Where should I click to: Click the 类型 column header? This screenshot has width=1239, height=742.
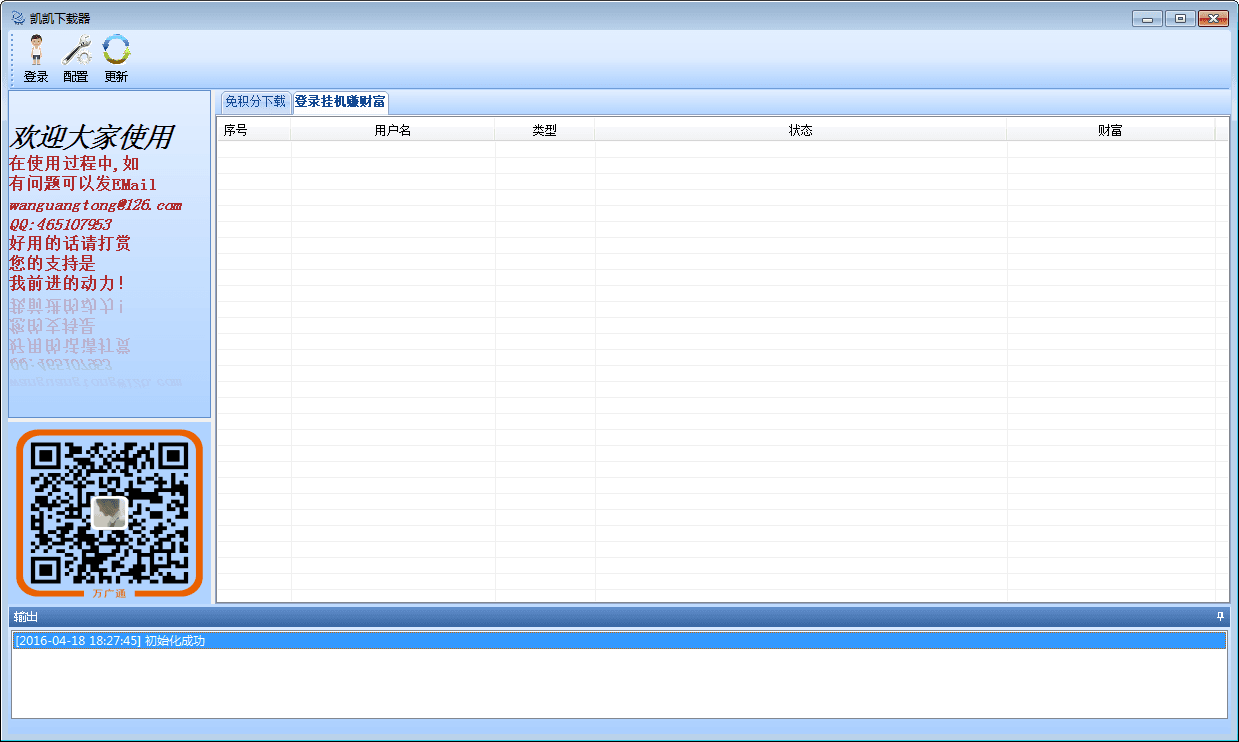pos(545,130)
